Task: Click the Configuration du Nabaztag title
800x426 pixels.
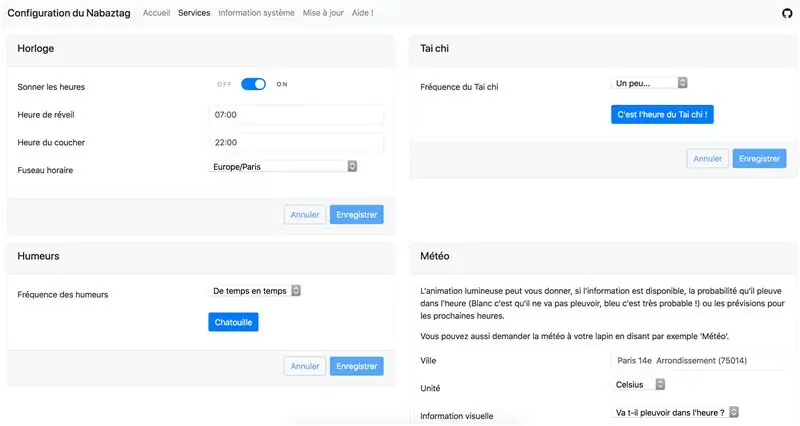Action: coord(69,13)
